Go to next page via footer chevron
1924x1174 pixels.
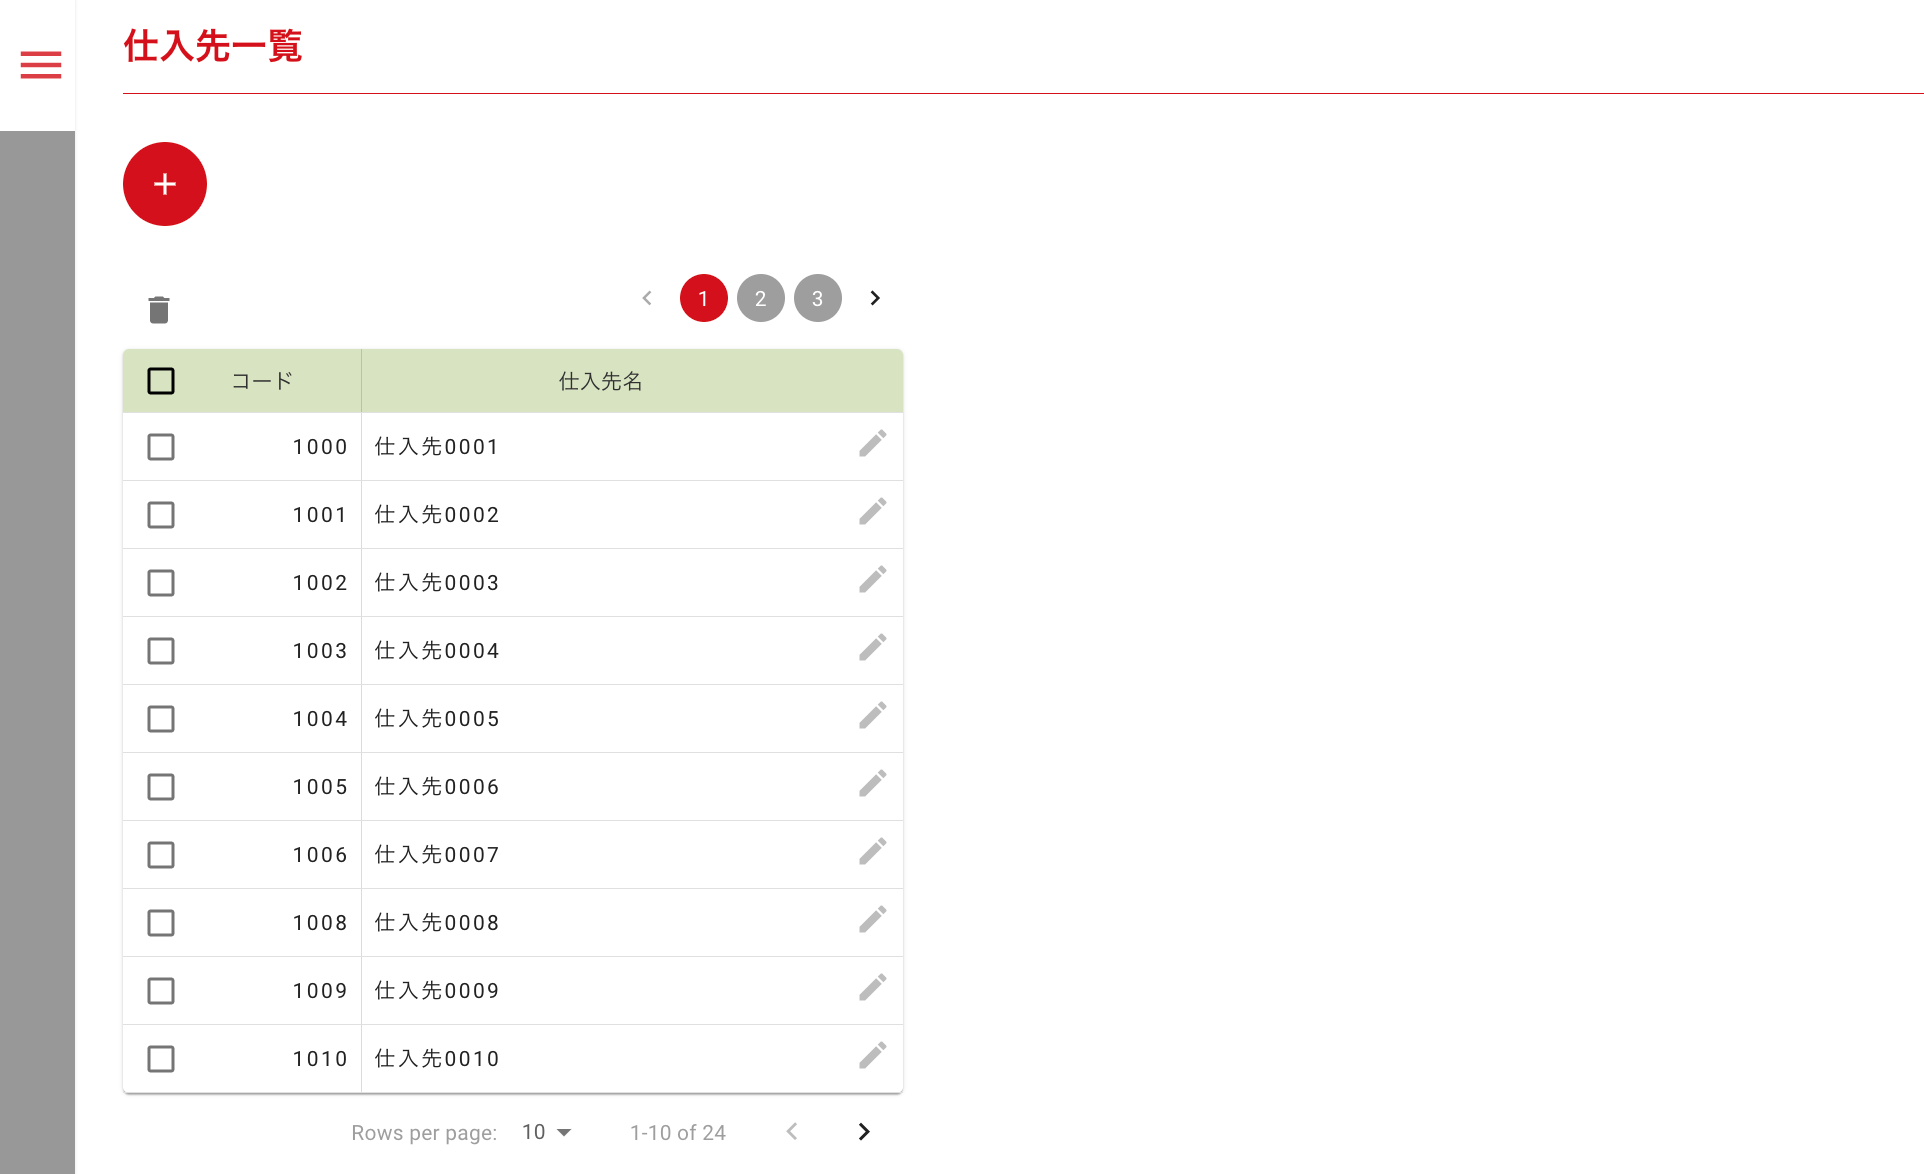864,1132
